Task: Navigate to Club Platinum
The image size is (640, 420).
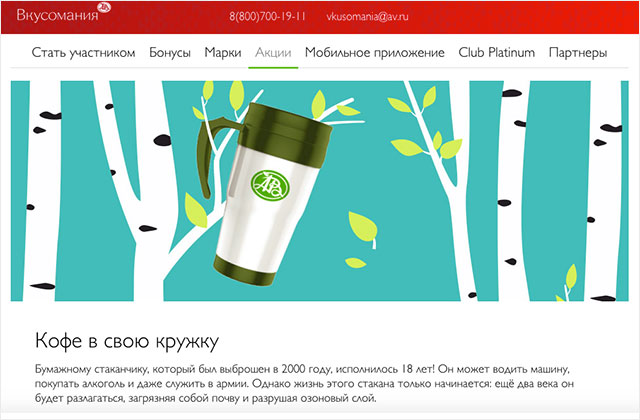Action: click(x=496, y=53)
